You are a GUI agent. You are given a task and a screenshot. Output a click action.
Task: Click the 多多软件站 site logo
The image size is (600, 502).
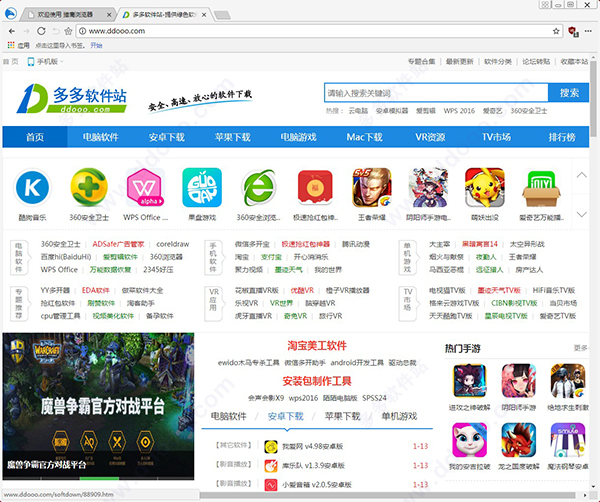click(72, 98)
